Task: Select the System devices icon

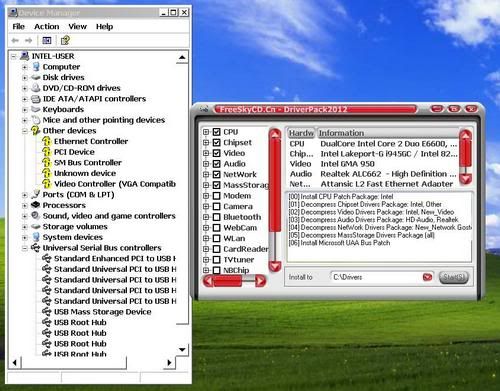Action: (36, 237)
